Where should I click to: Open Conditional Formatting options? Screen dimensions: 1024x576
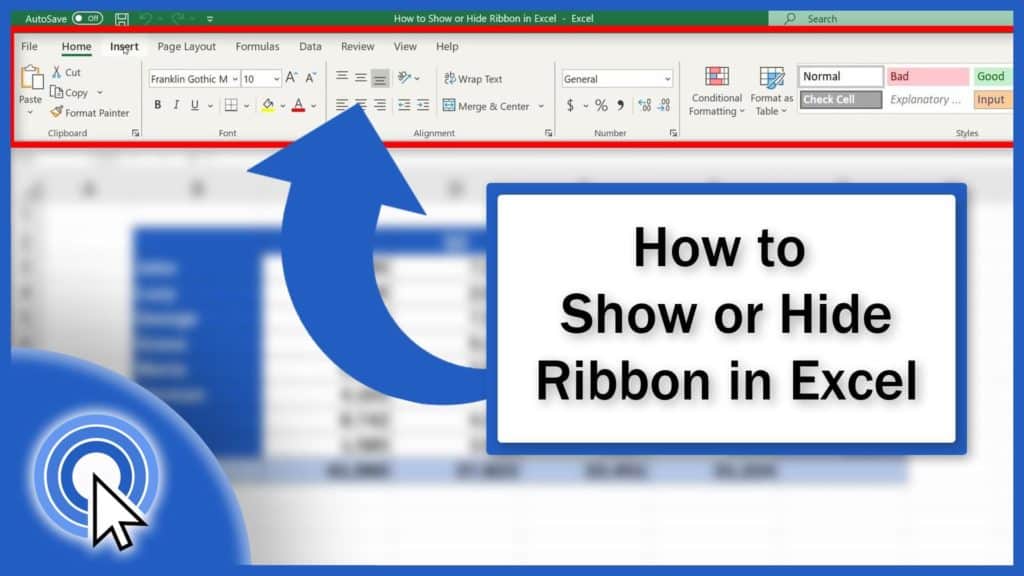point(716,90)
